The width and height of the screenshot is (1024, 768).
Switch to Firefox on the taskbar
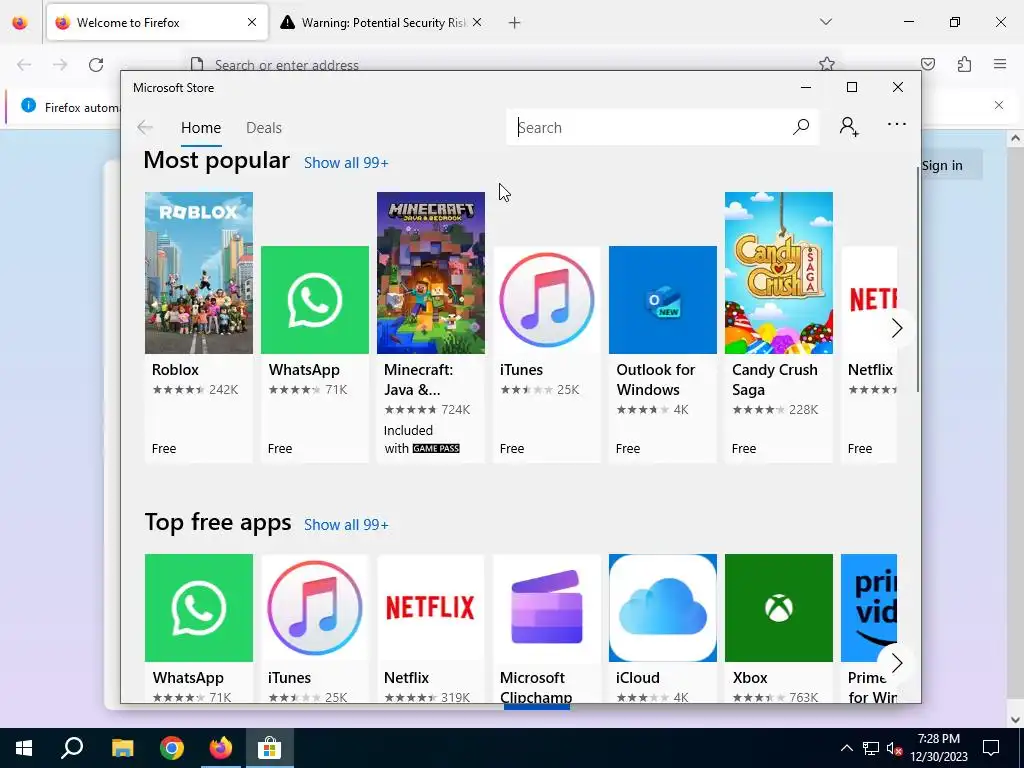tap(221, 748)
